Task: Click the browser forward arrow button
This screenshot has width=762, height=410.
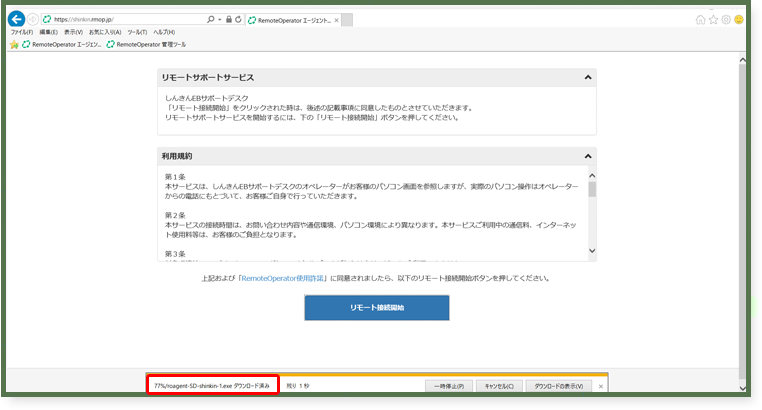Action: (33, 19)
